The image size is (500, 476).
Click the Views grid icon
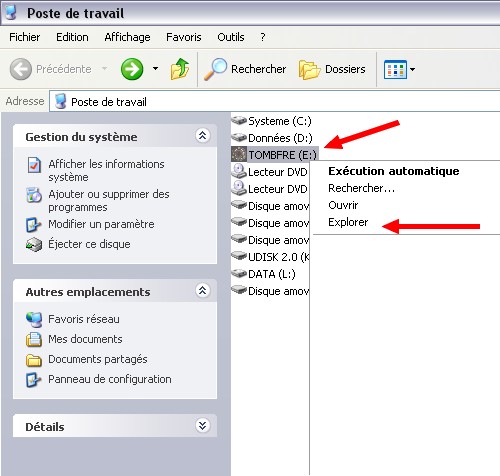click(395, 69)
